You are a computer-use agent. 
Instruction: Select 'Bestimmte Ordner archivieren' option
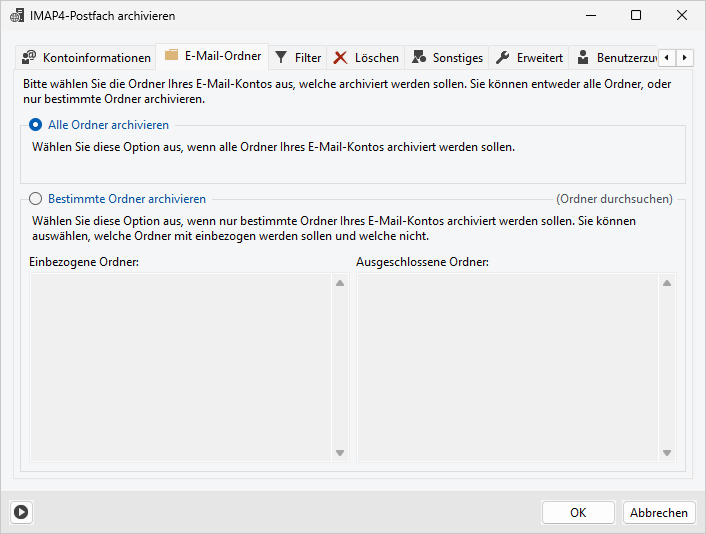(x=36, y=199)
